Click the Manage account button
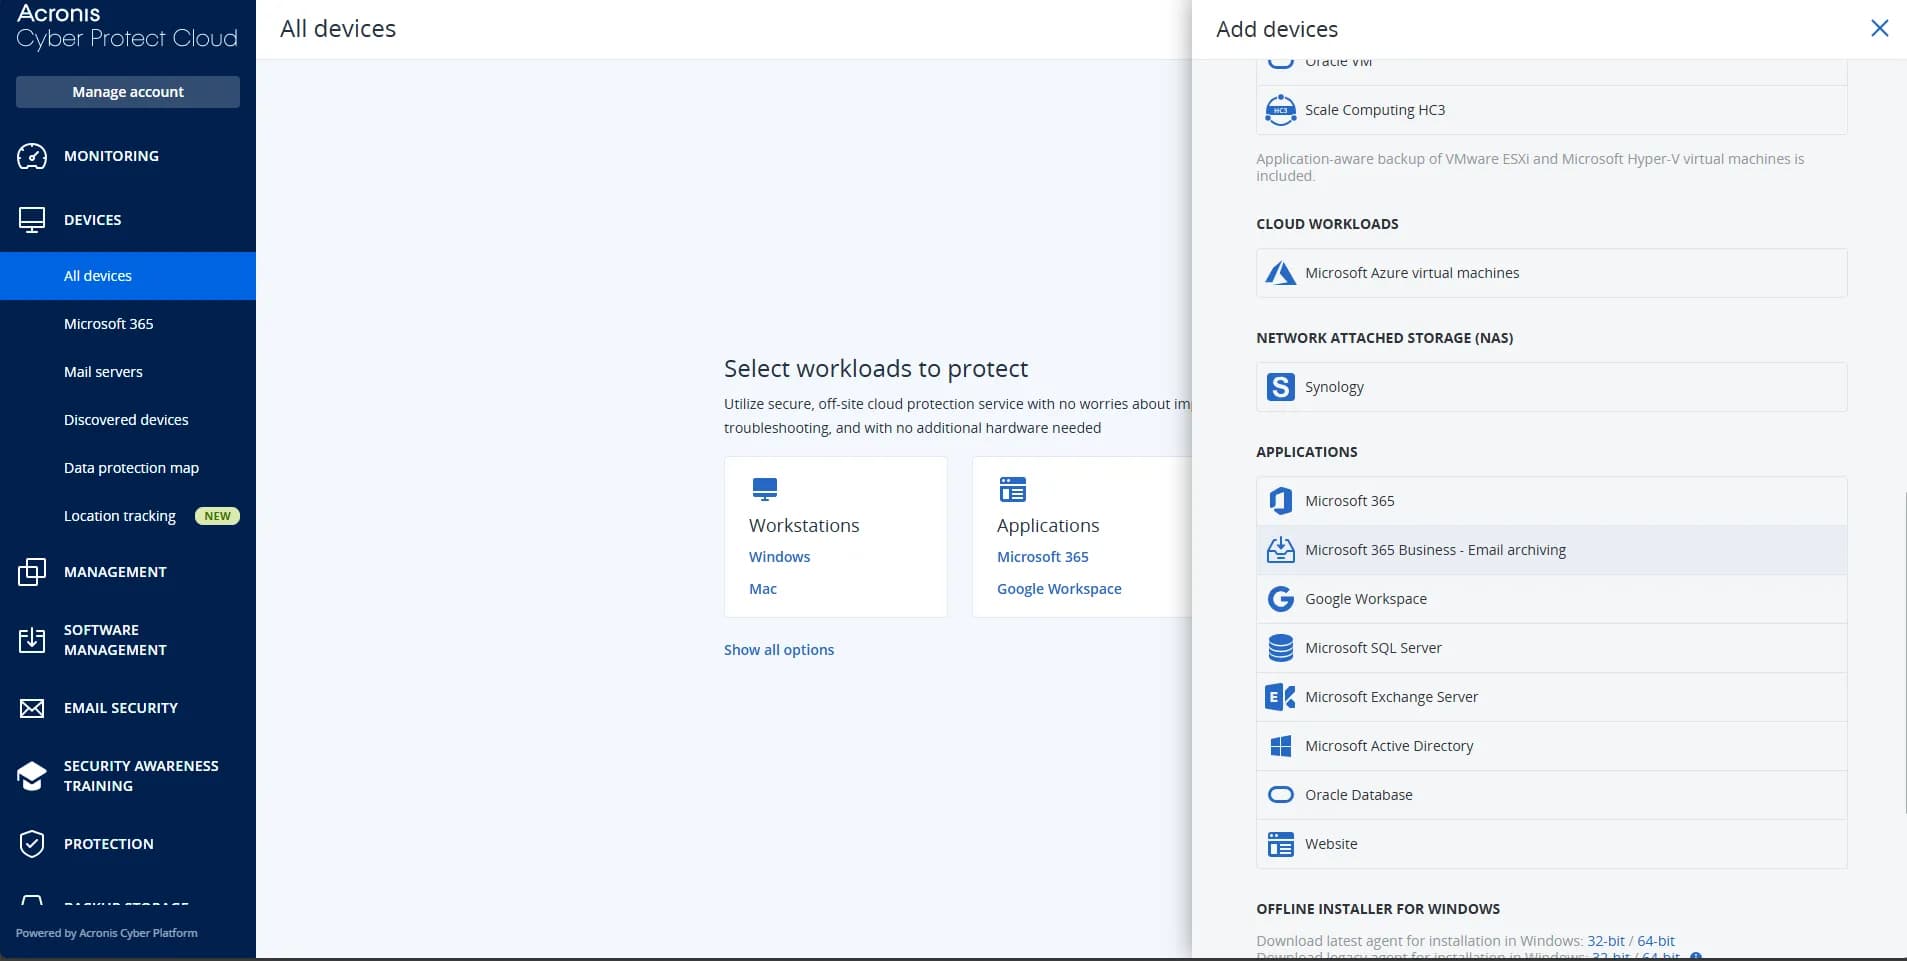The height and width of the screenshot is (961, 1907). coord(127,91)
